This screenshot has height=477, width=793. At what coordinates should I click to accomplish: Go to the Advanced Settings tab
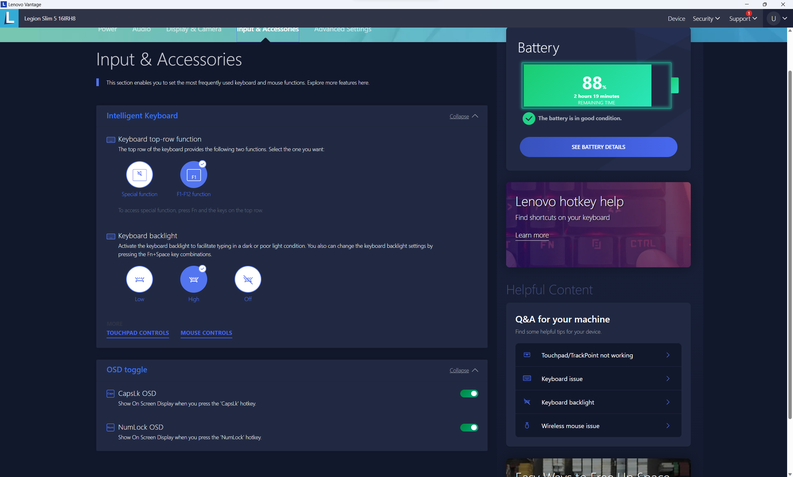coord(343,30)
